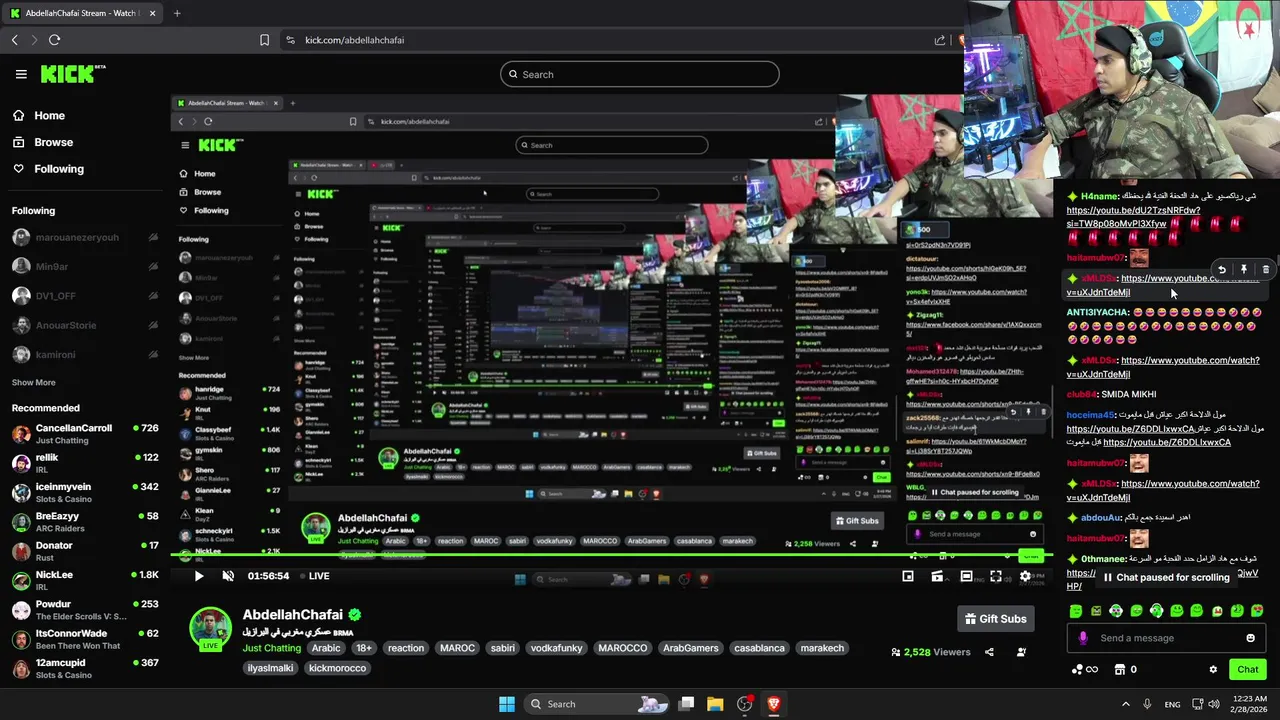Click the share icon in the address bar
This screenshot has height=720, width=1280.
coord(940,40)
